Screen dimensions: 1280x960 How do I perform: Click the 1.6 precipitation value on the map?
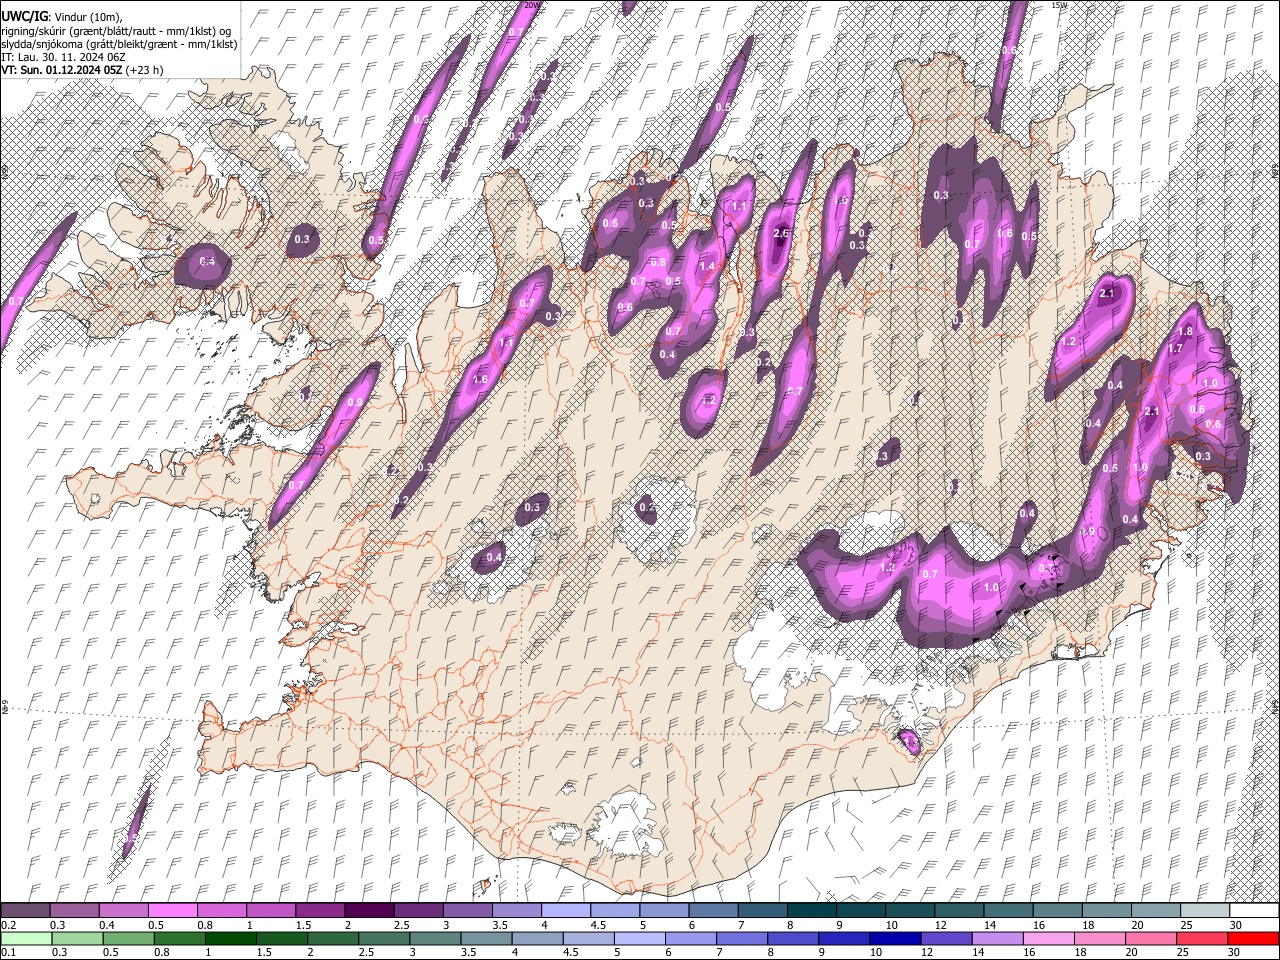coord(480,380)
